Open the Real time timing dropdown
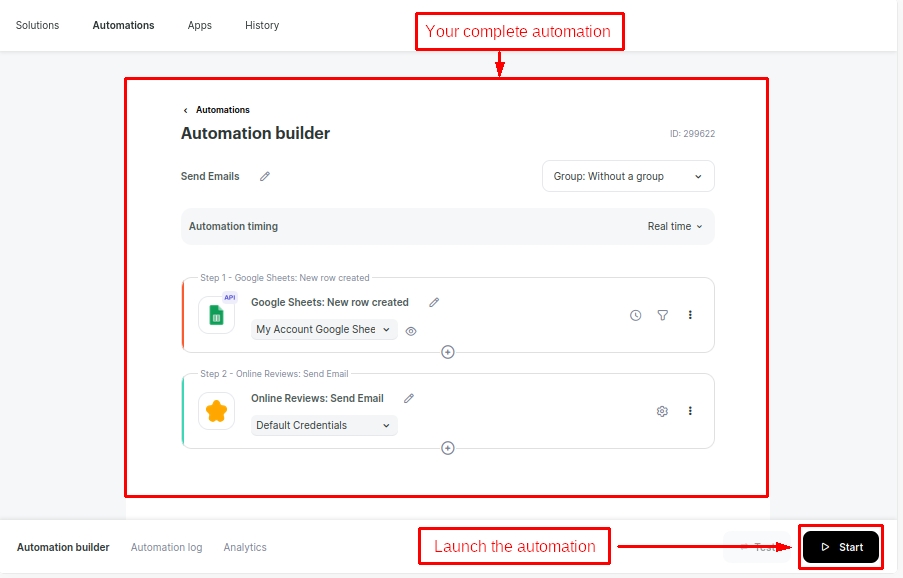Screen dimensions: 903x578 click(x=675, y=226)
